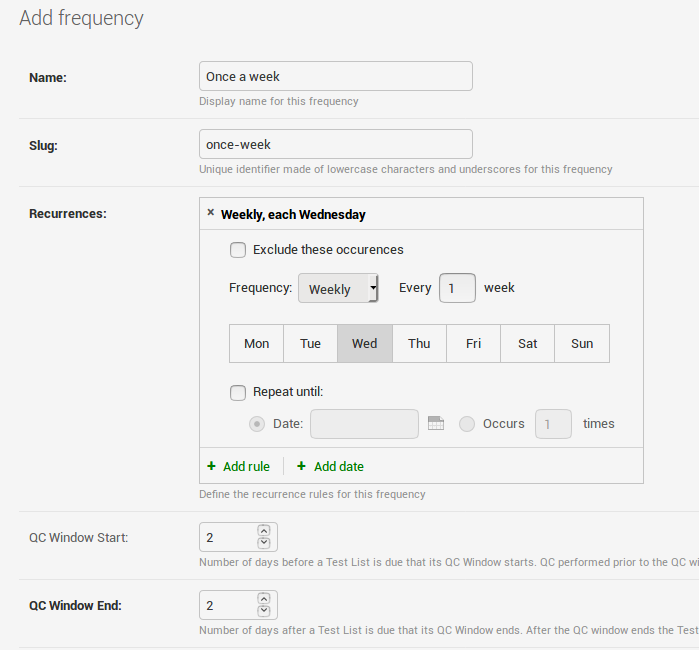The width and height of the screenshot is (699, 650).
Task: Toggle the Sat day button
Action: 527,344
